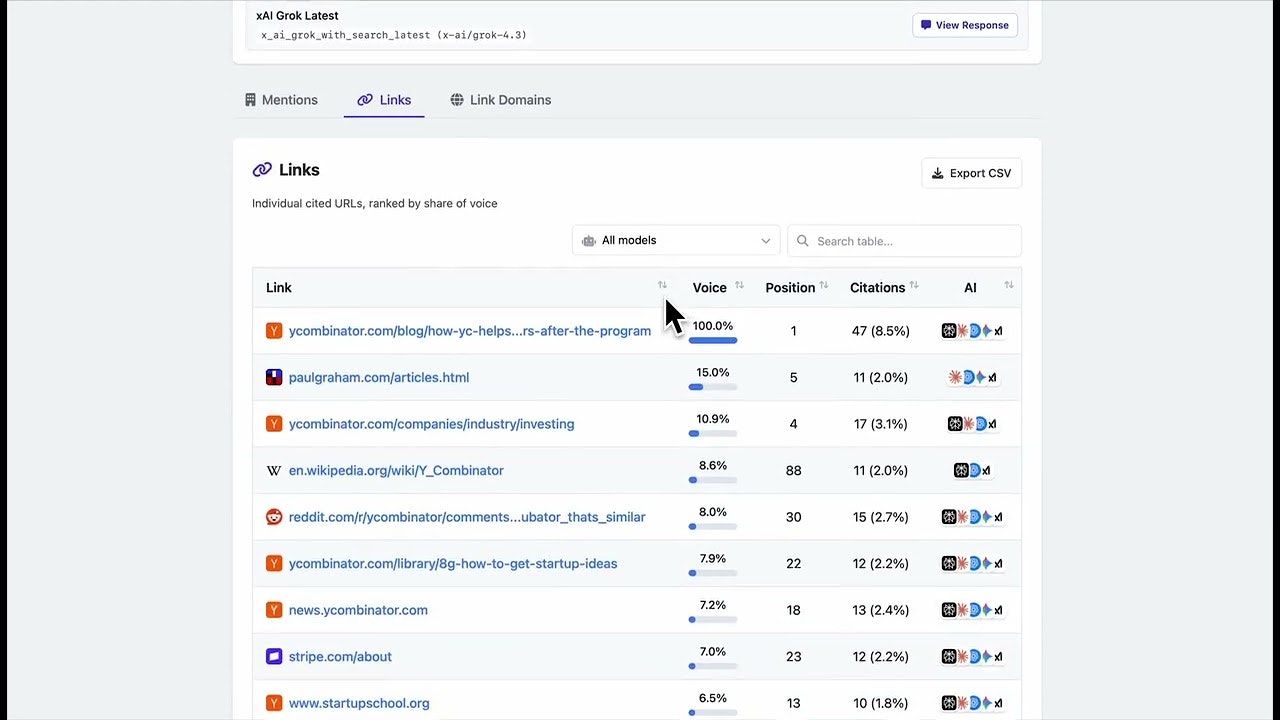Sort by AI column using its sort arrows

click(x=1009, y=286)
